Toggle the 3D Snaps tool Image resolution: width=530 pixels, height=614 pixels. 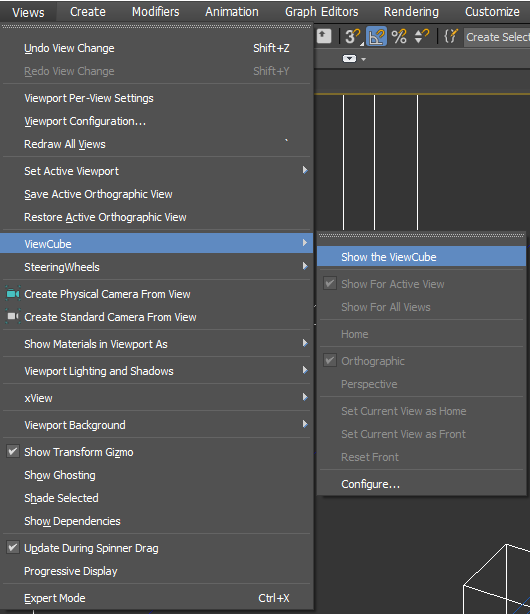pos(353,37)
